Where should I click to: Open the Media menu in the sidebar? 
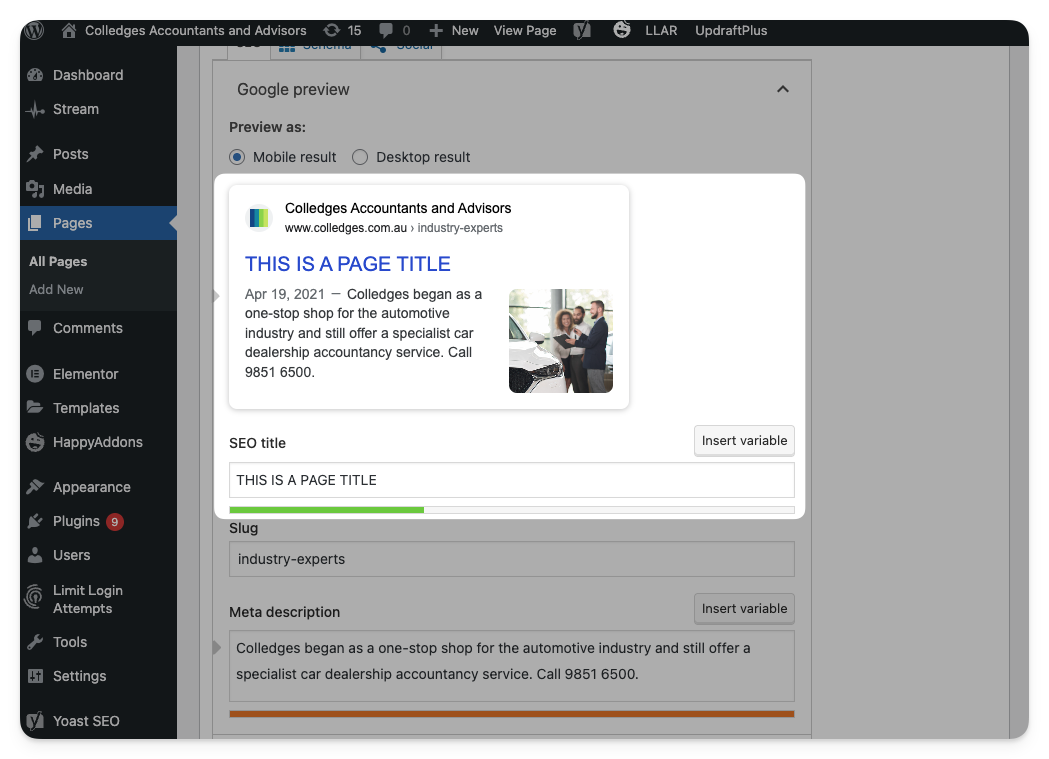coord(72,189)
